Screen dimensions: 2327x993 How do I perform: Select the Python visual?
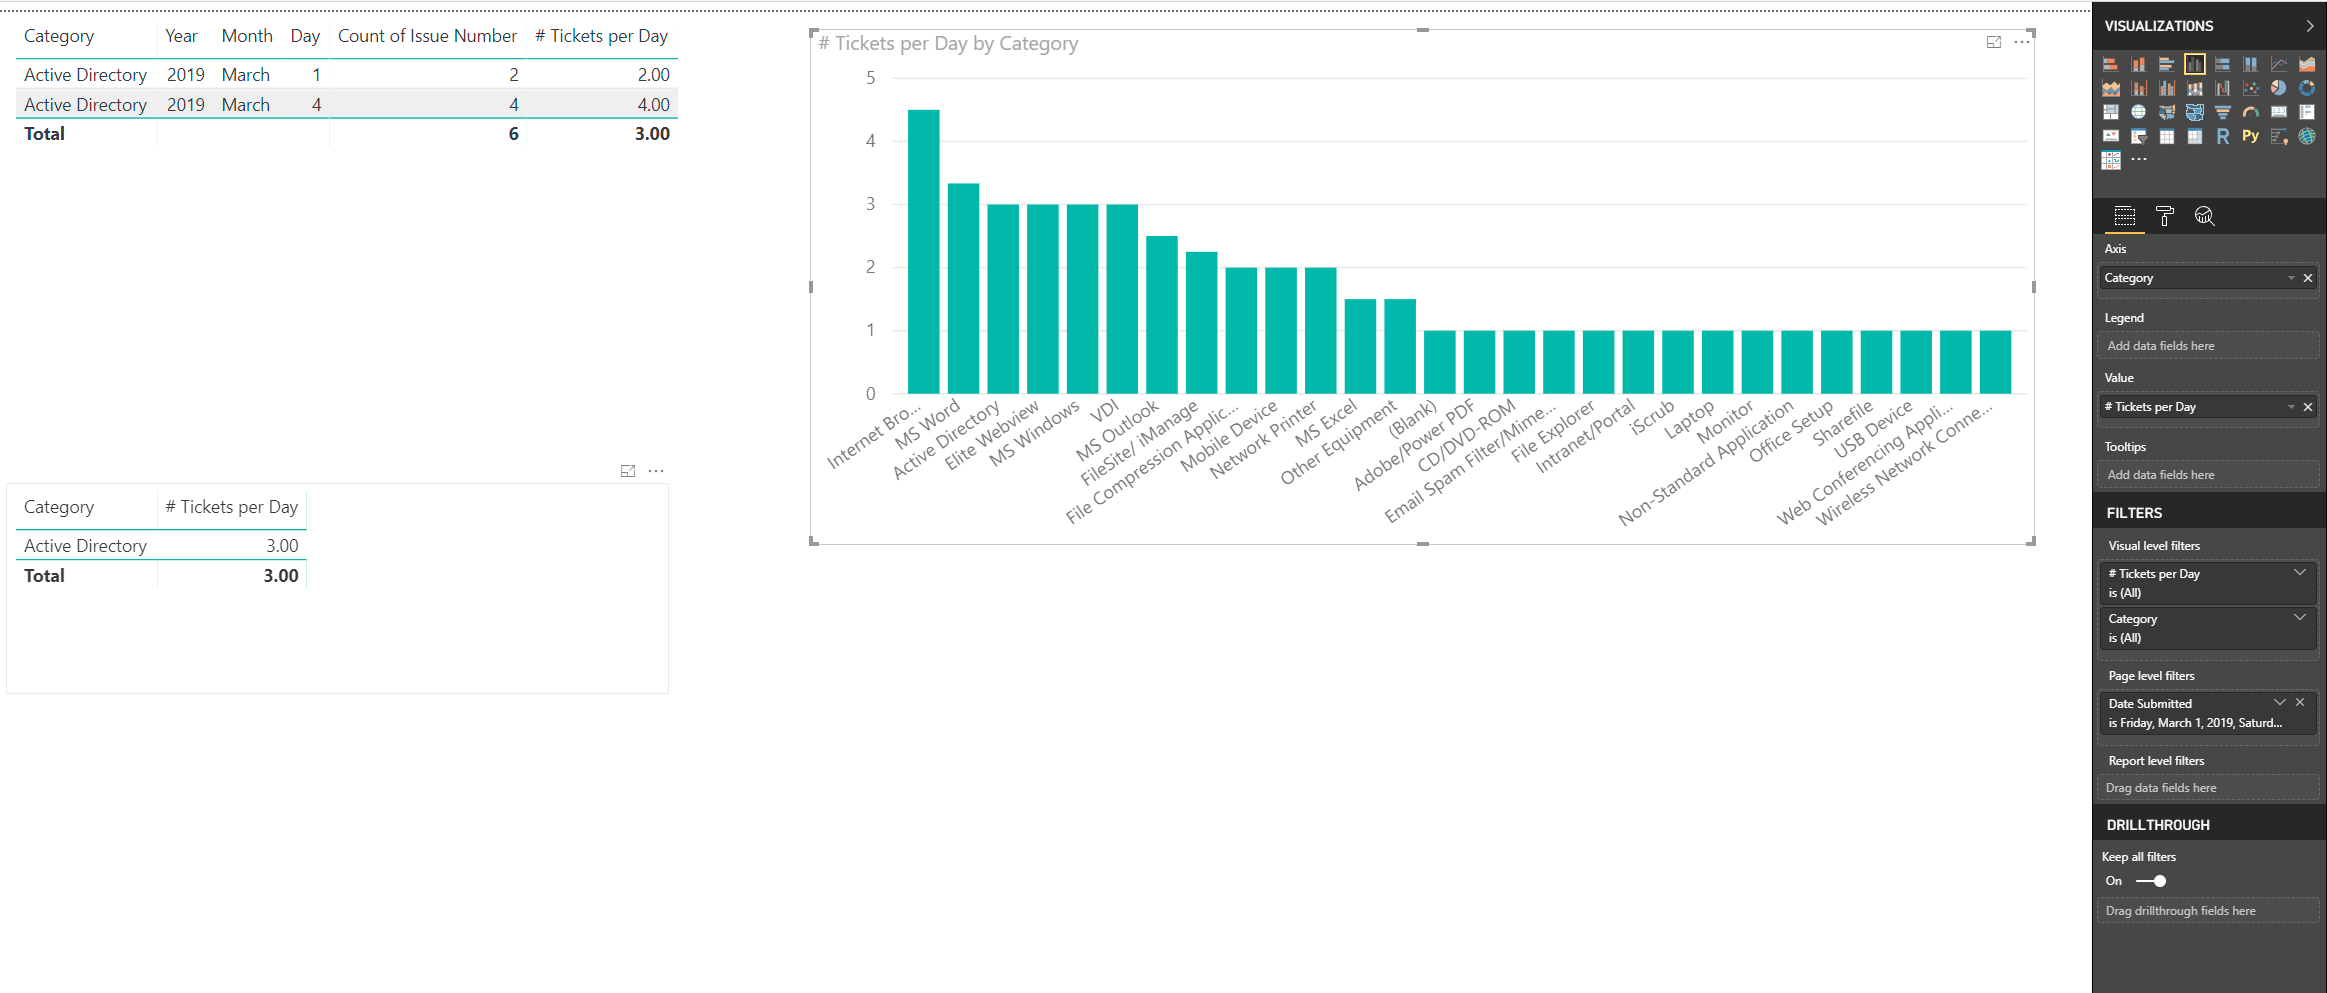2251,136
